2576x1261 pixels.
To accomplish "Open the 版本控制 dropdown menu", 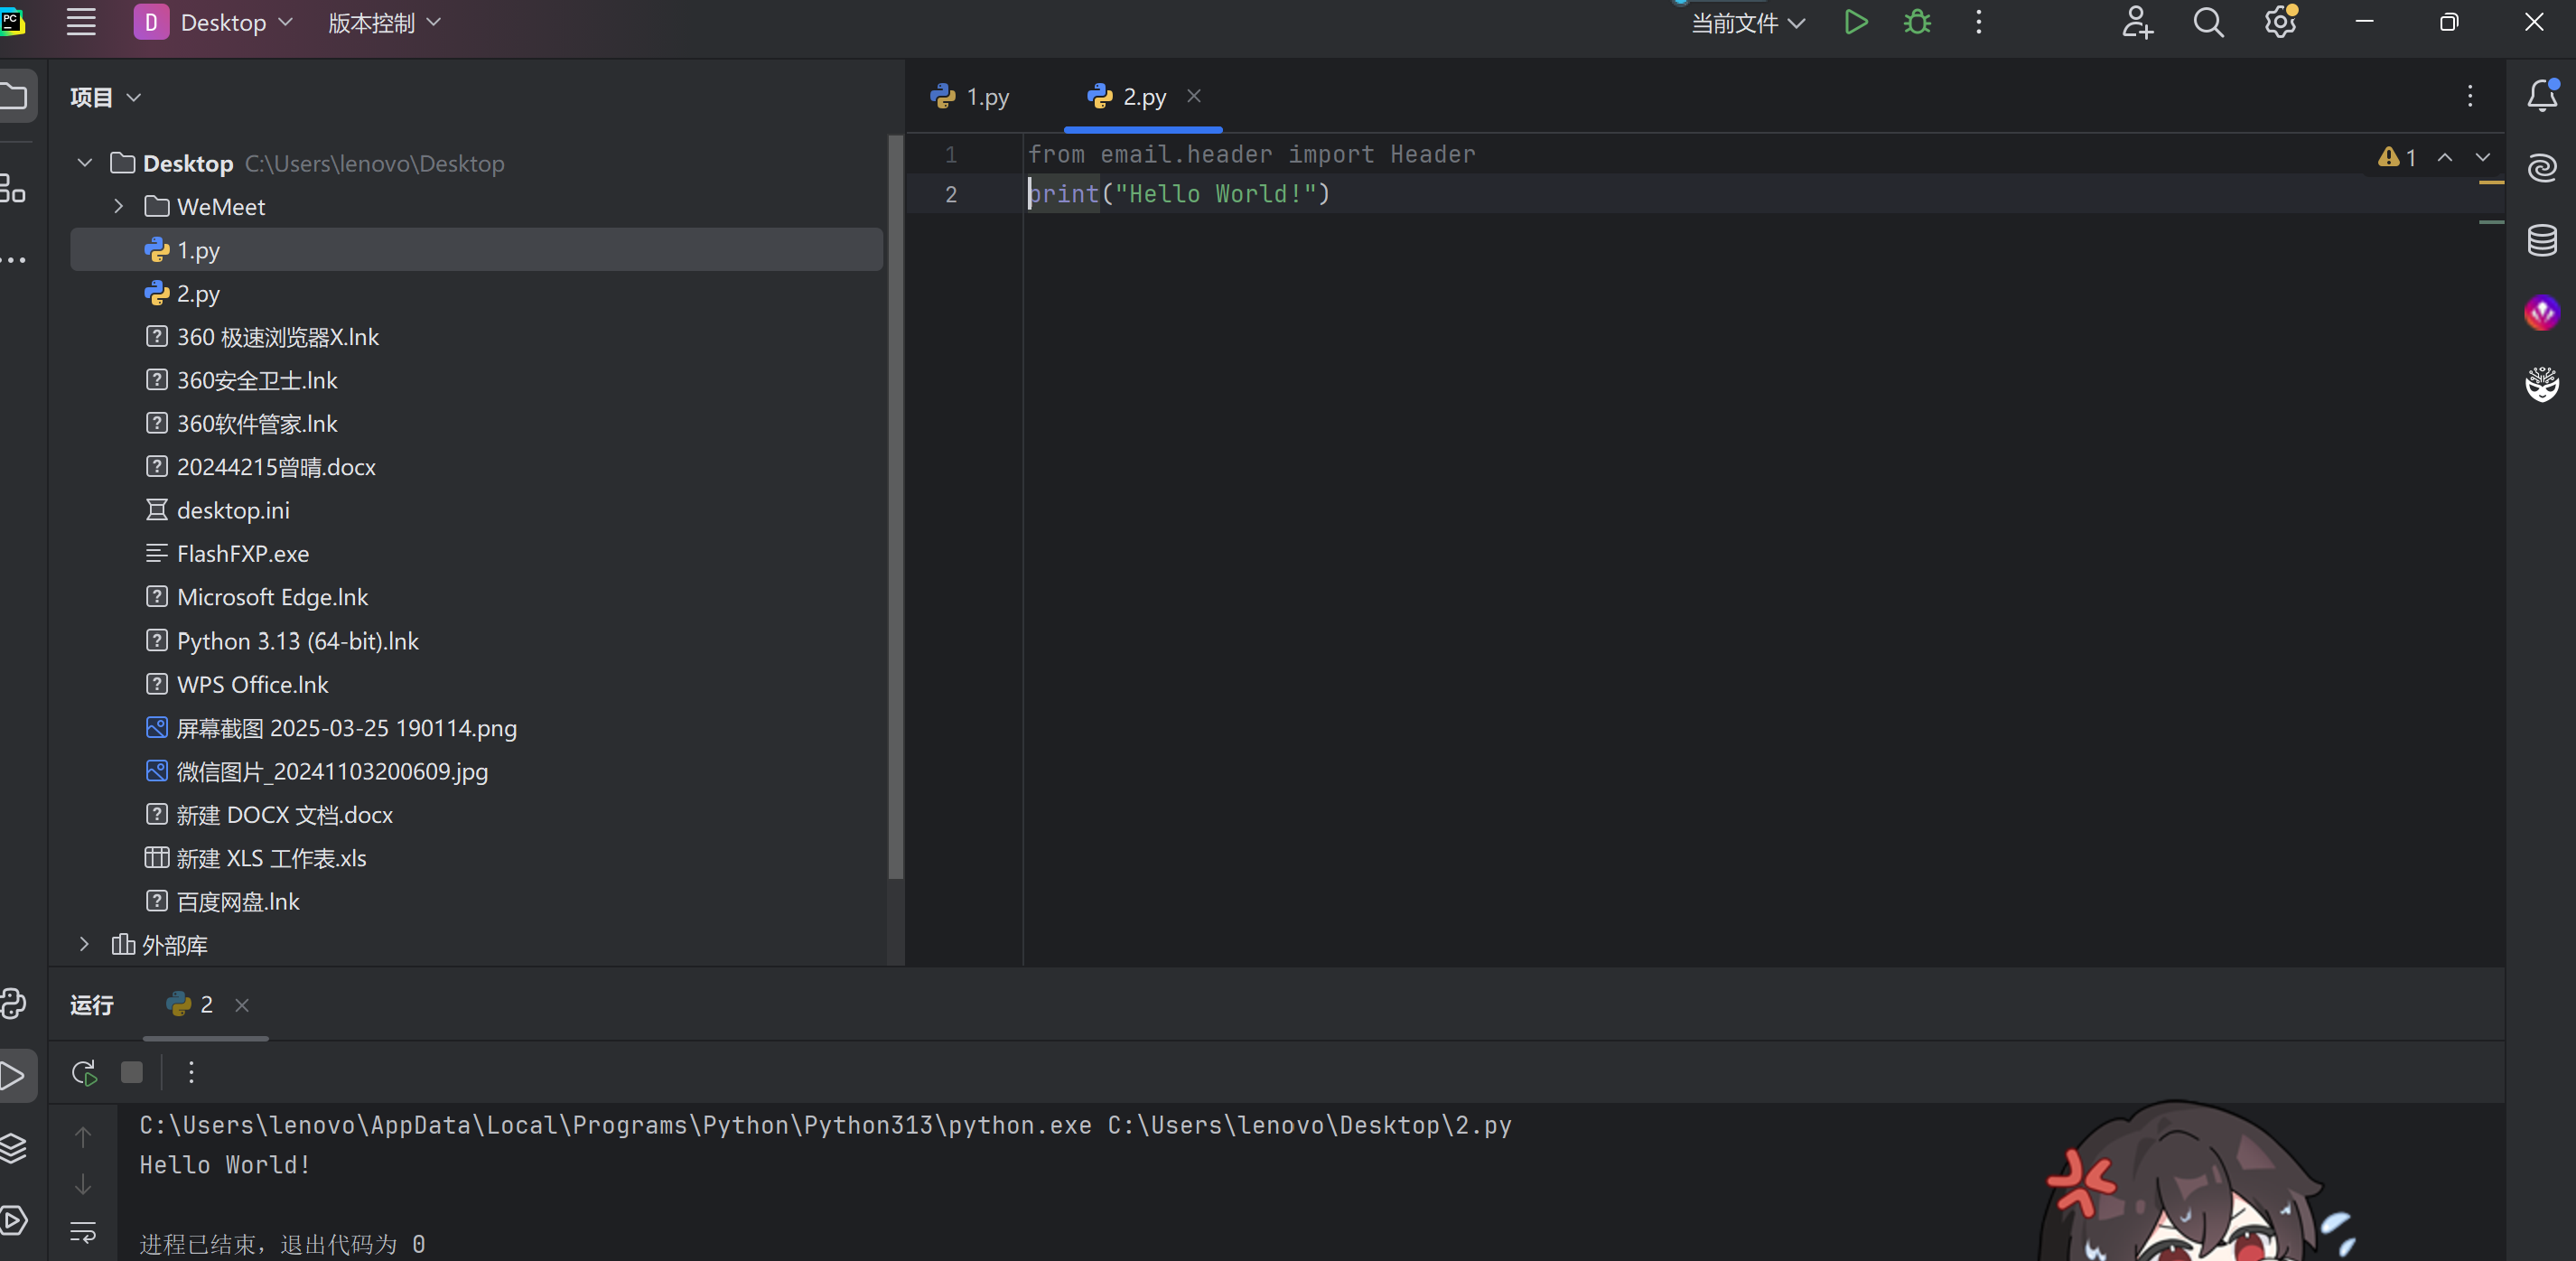I will (384, 23).
